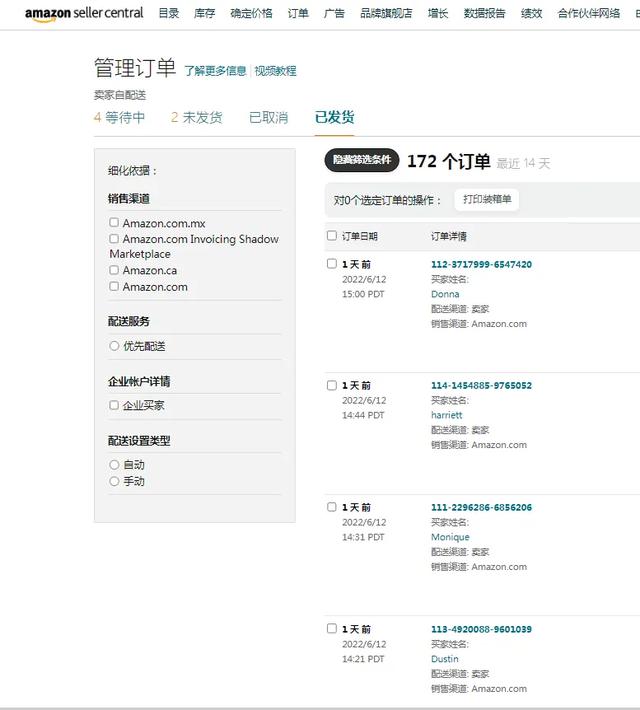This screenshot has width=640, height=710.
Task: Open buyer Monique's link
Action: (450, 537)
